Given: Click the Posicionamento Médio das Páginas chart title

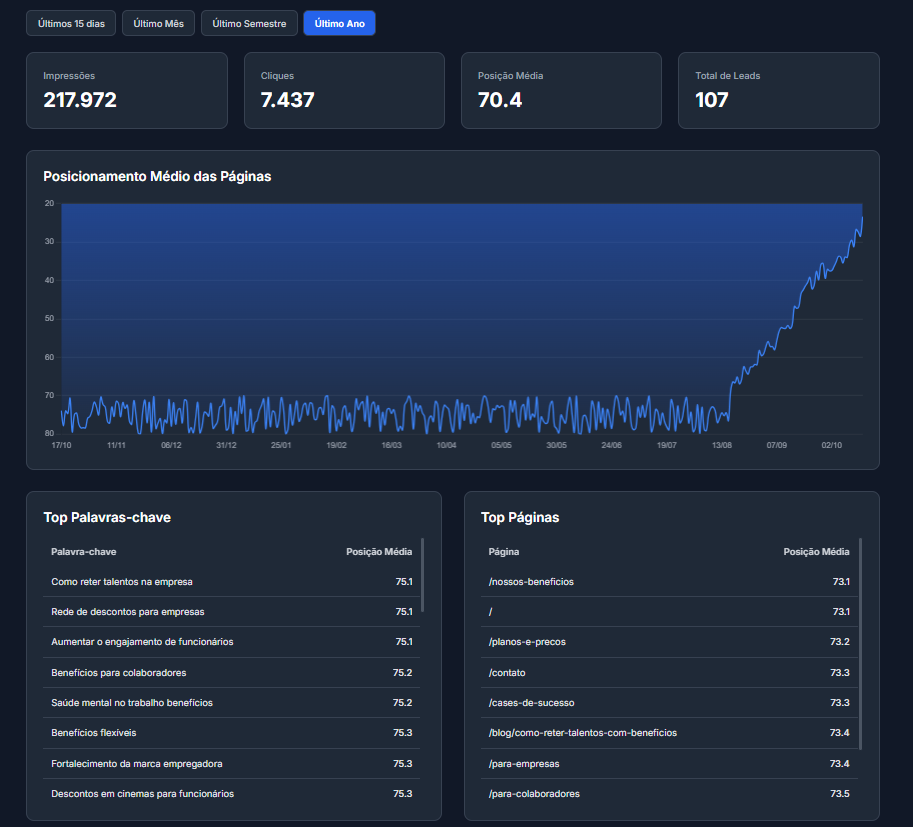Looking at the screenshot, I should tap(157, 176).
